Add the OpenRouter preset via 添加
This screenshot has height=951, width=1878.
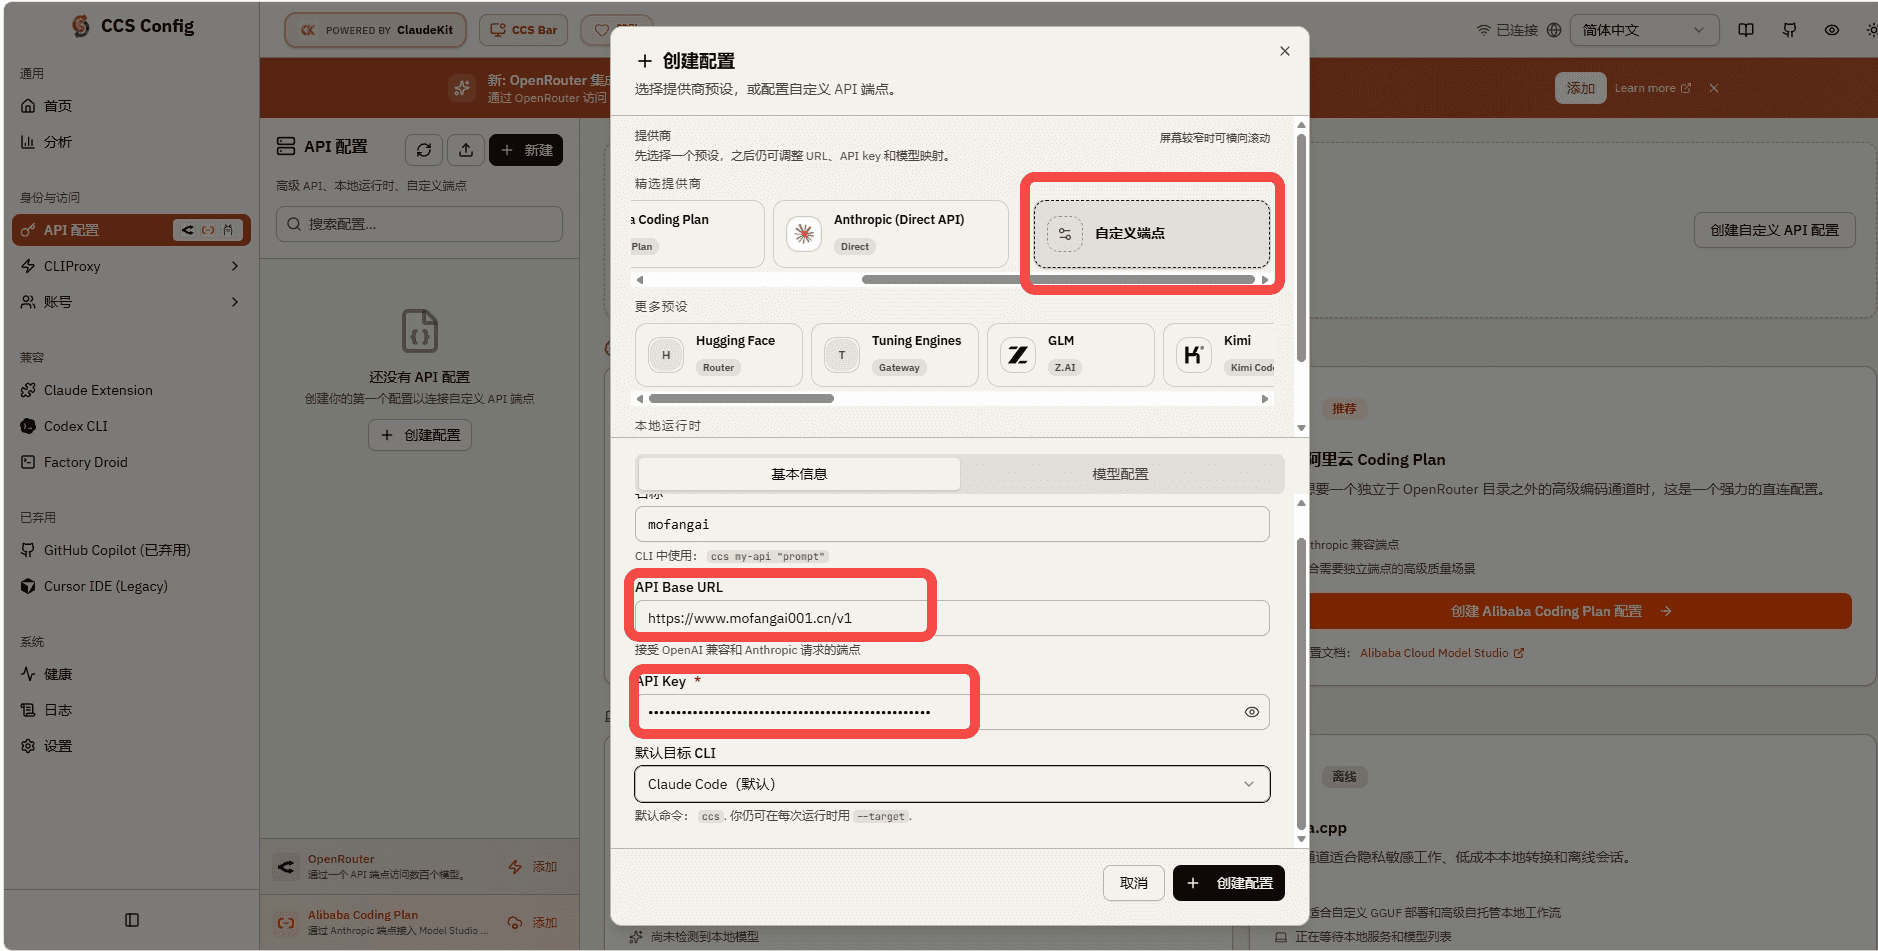point(533,867)
